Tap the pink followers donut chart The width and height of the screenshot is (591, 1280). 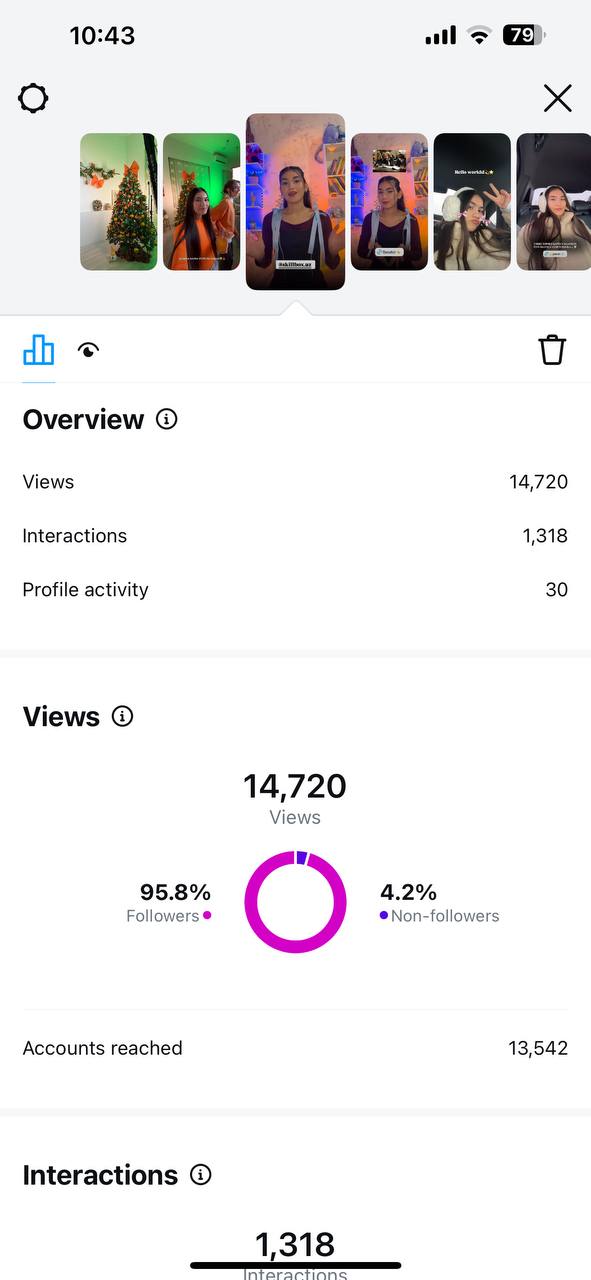coord(295,901)
